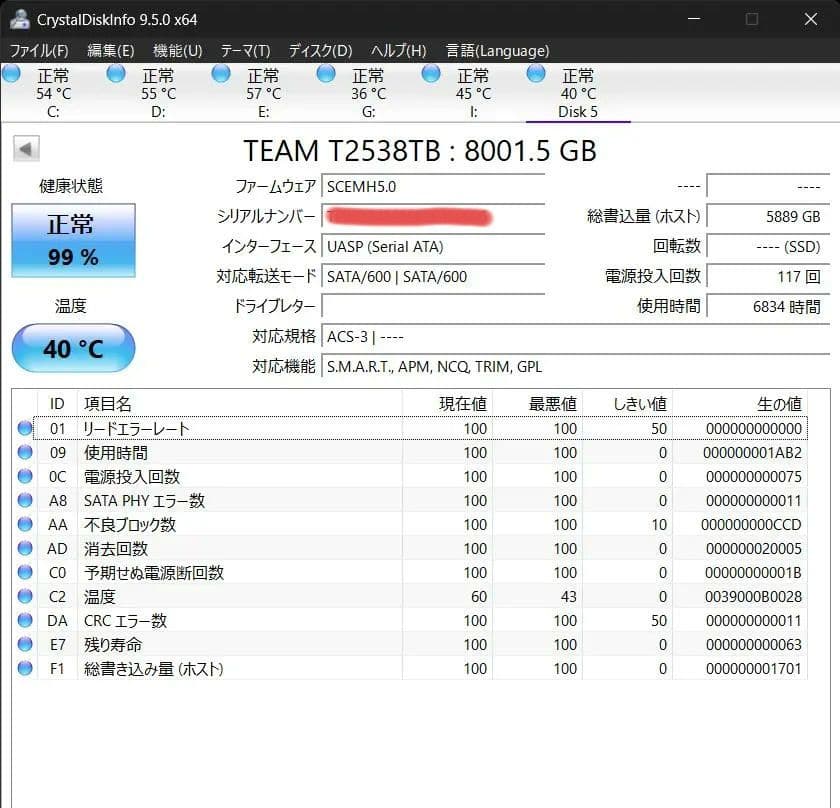Open the テーマ menu
This screenshot has width=840, height=808.
(246, 50)
